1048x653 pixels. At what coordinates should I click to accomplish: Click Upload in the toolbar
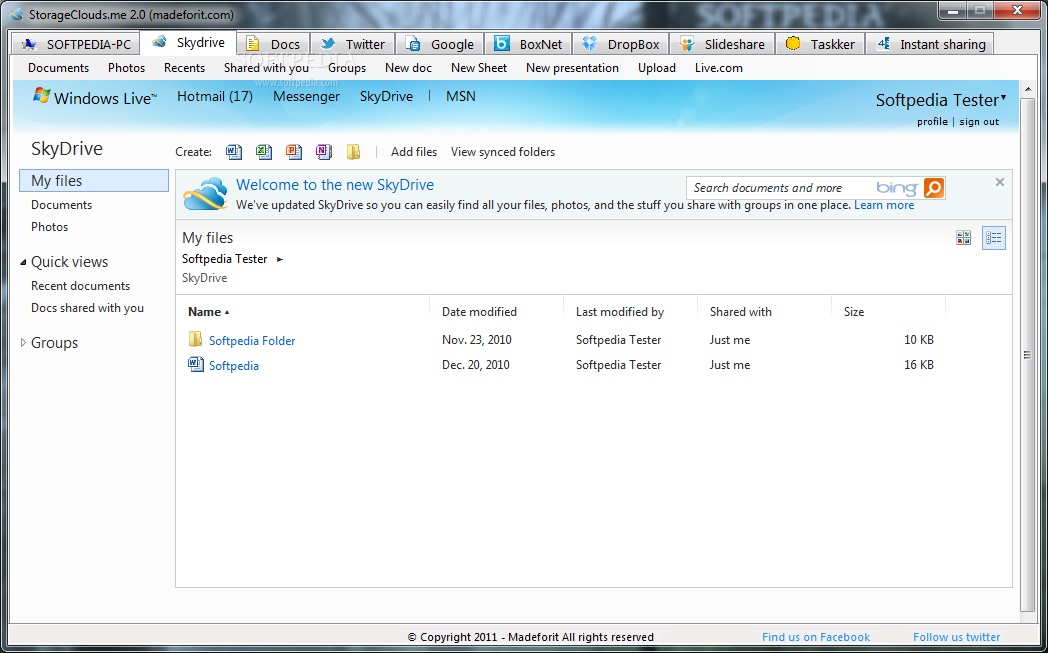[656, 68]
